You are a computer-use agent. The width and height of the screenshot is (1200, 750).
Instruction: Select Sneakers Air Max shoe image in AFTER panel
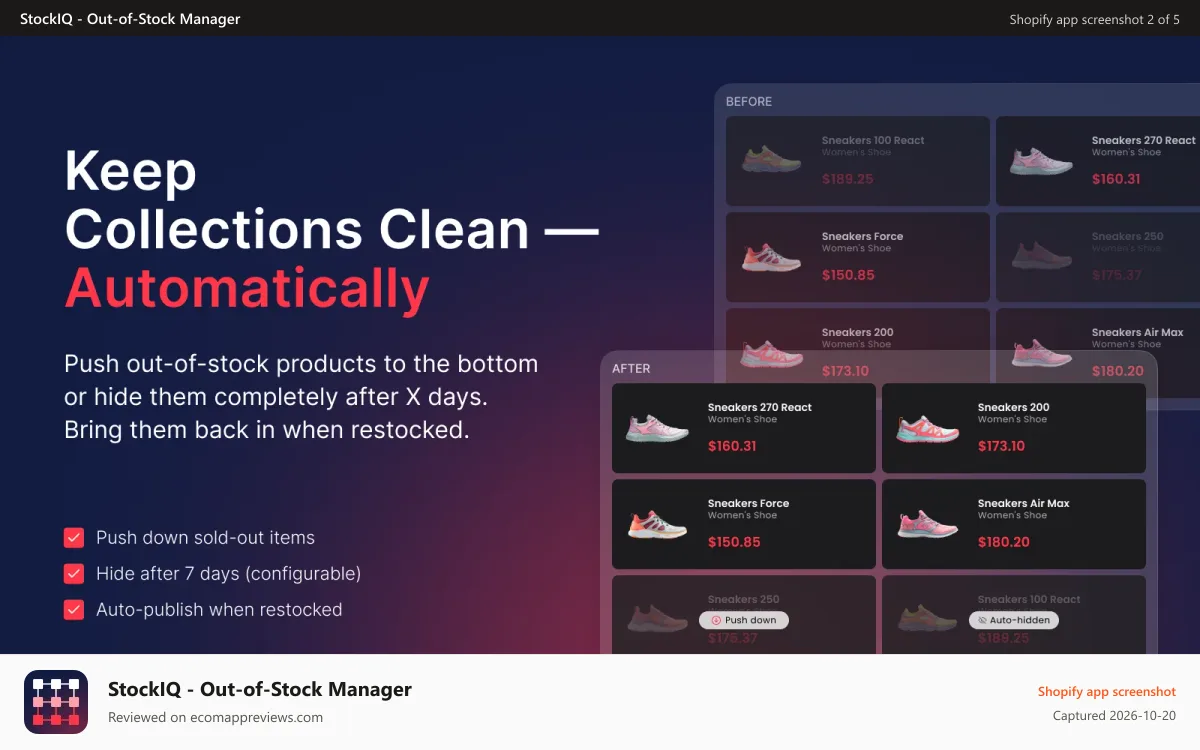(927, 524)
